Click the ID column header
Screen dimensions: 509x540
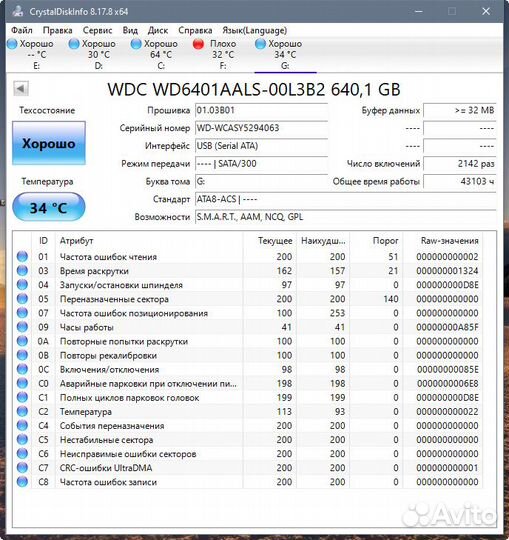click(x=43, y=240)
